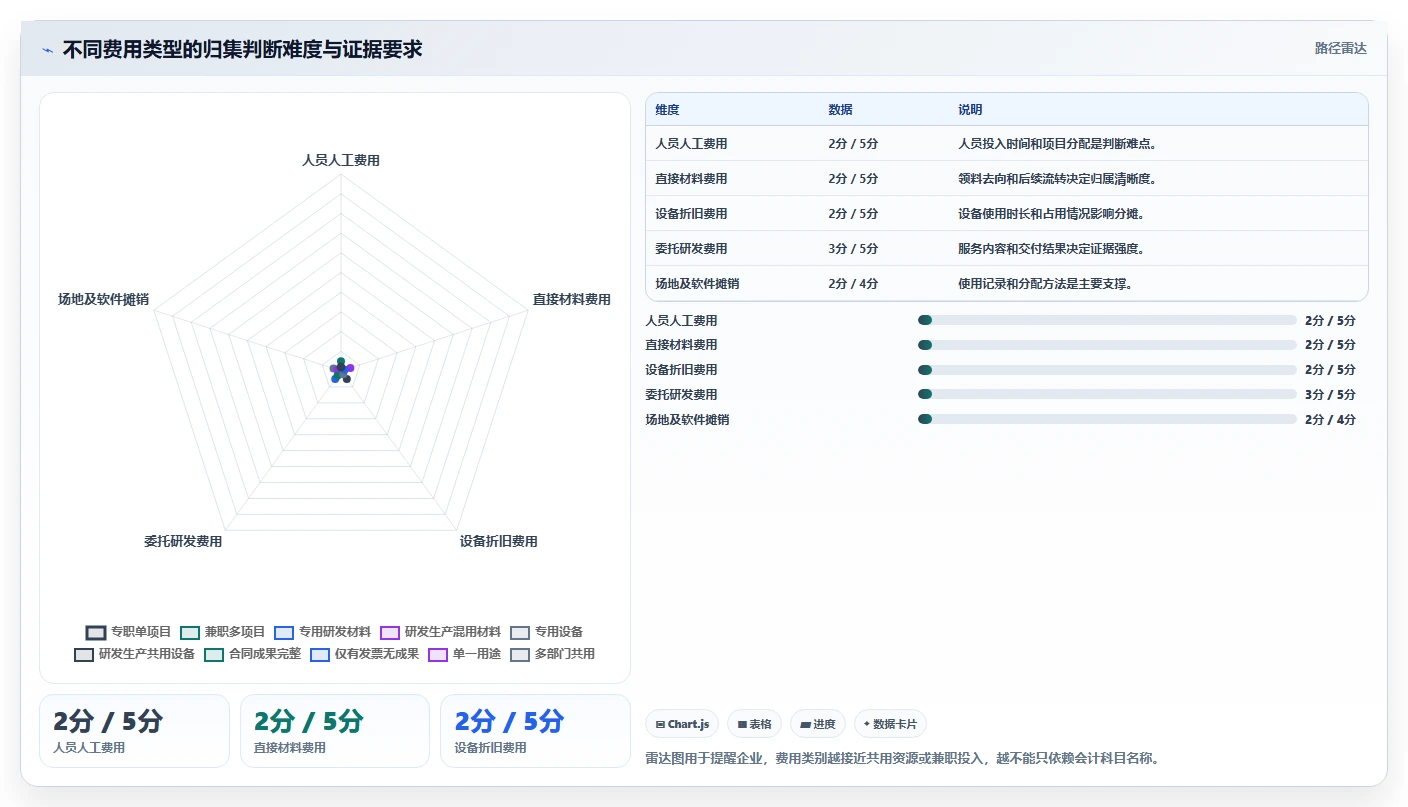Viewport: 1408px width, 807px height.
Task: Click the 进度 tag chip
Action: tap(818, 724)
